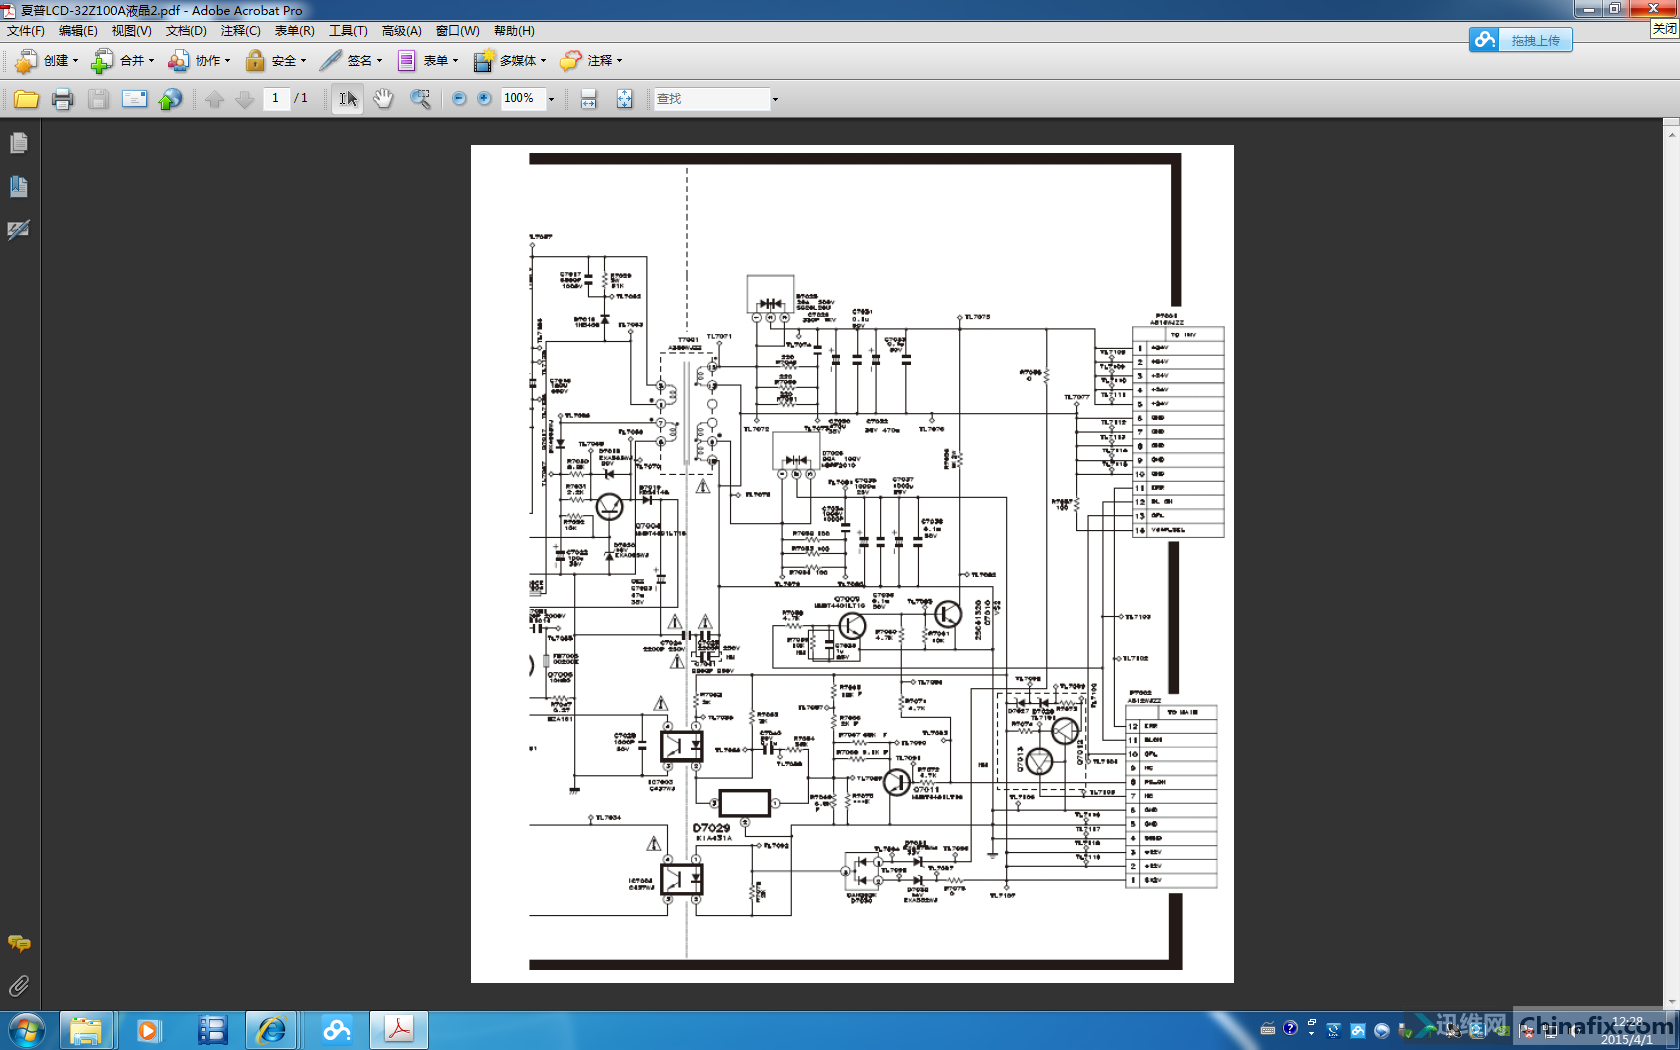Screen dimensions: 1680x1050
Task: Activate the Hand pan tool
Action: click(x=383, y=99)
